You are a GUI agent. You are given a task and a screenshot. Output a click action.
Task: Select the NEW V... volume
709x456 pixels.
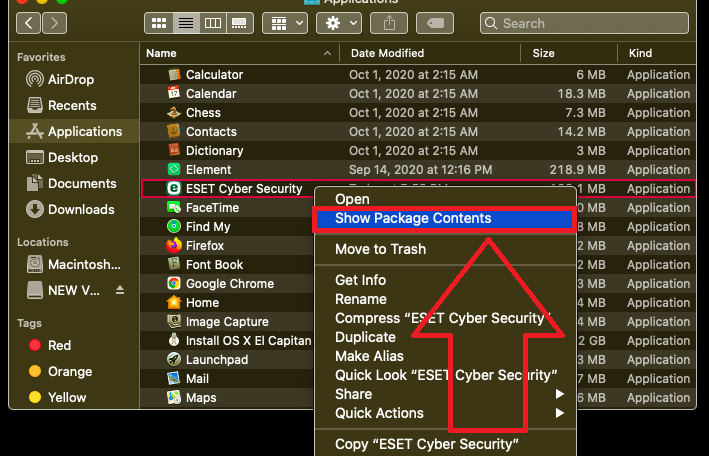pyautogui.click(x=63, y=290)
